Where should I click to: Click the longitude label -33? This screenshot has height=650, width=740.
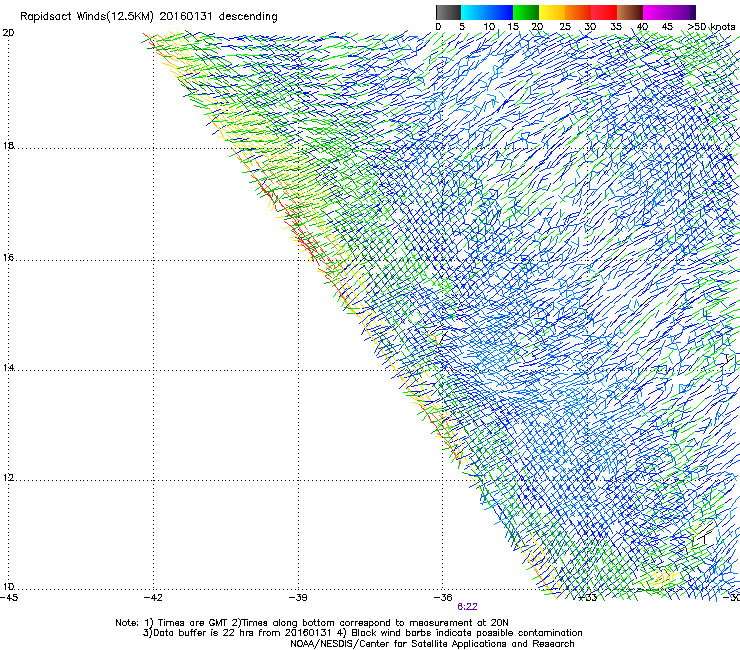(x=588, y=598)
